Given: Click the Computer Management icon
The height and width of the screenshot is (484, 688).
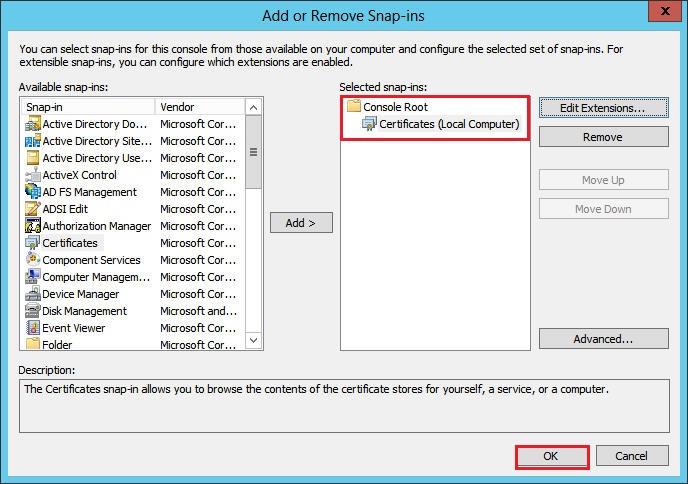Looking at the screenshot, I should (x=33, y=277).
